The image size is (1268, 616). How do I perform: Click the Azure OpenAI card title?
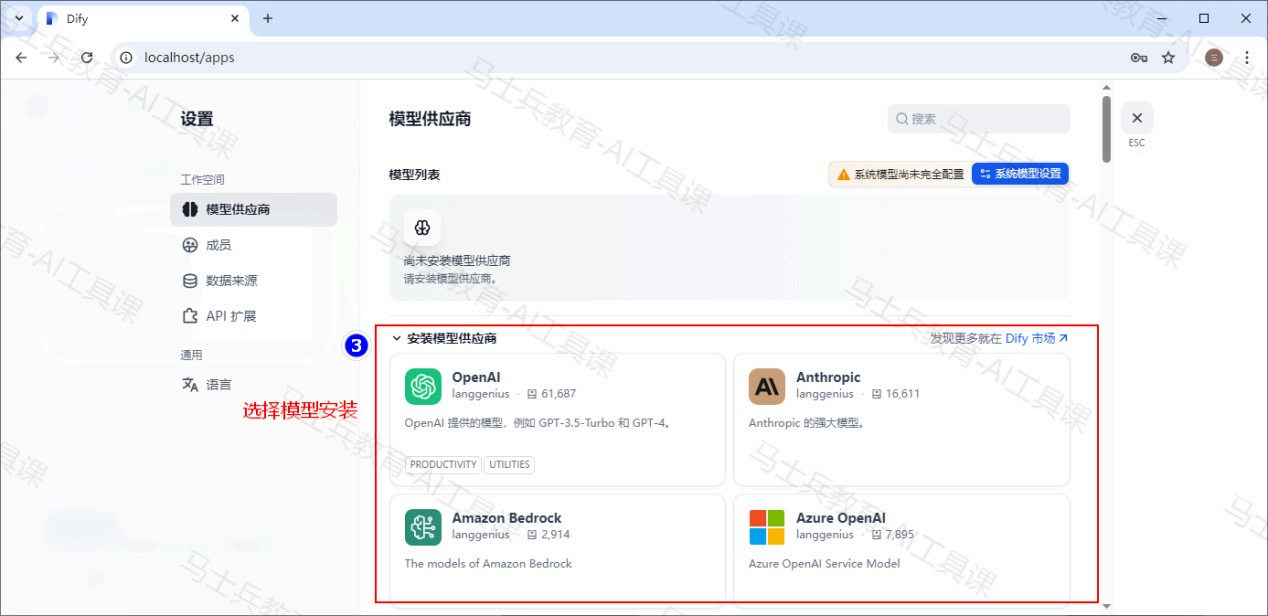pos(841,519)
